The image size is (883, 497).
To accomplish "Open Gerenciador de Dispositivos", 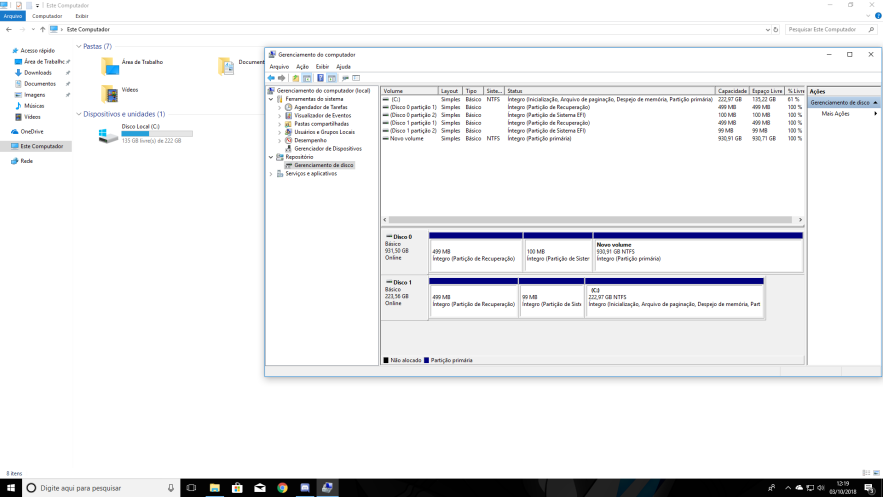I will tap(328, 149).
